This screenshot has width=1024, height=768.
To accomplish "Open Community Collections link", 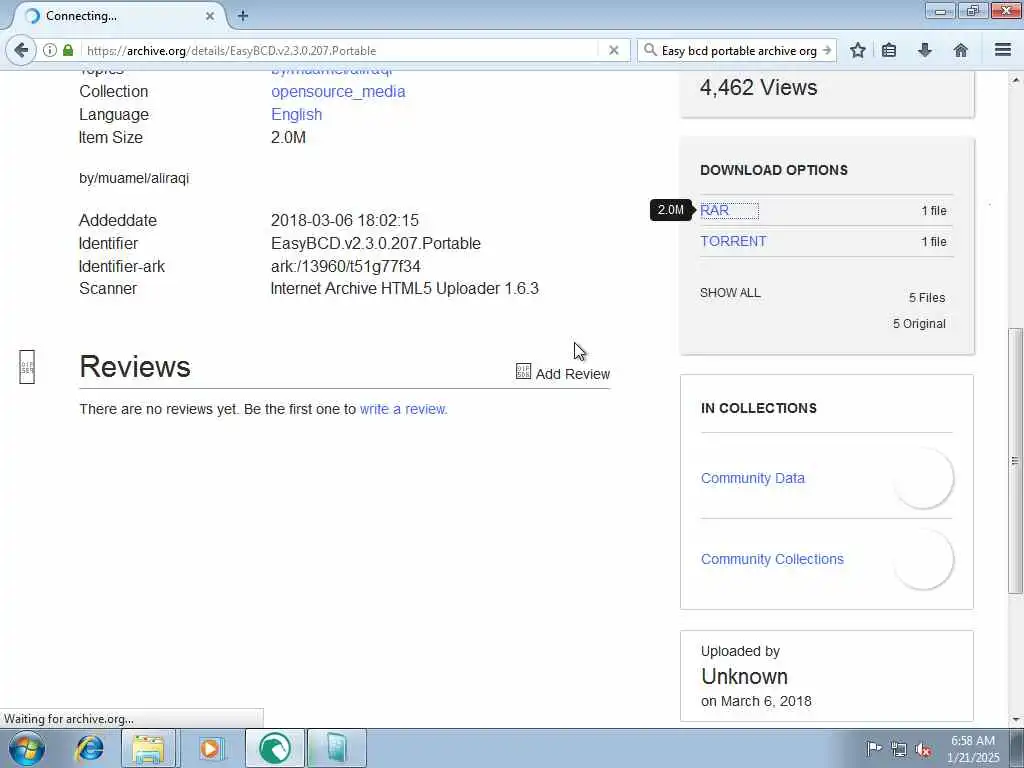I will [x=772, y=559].
